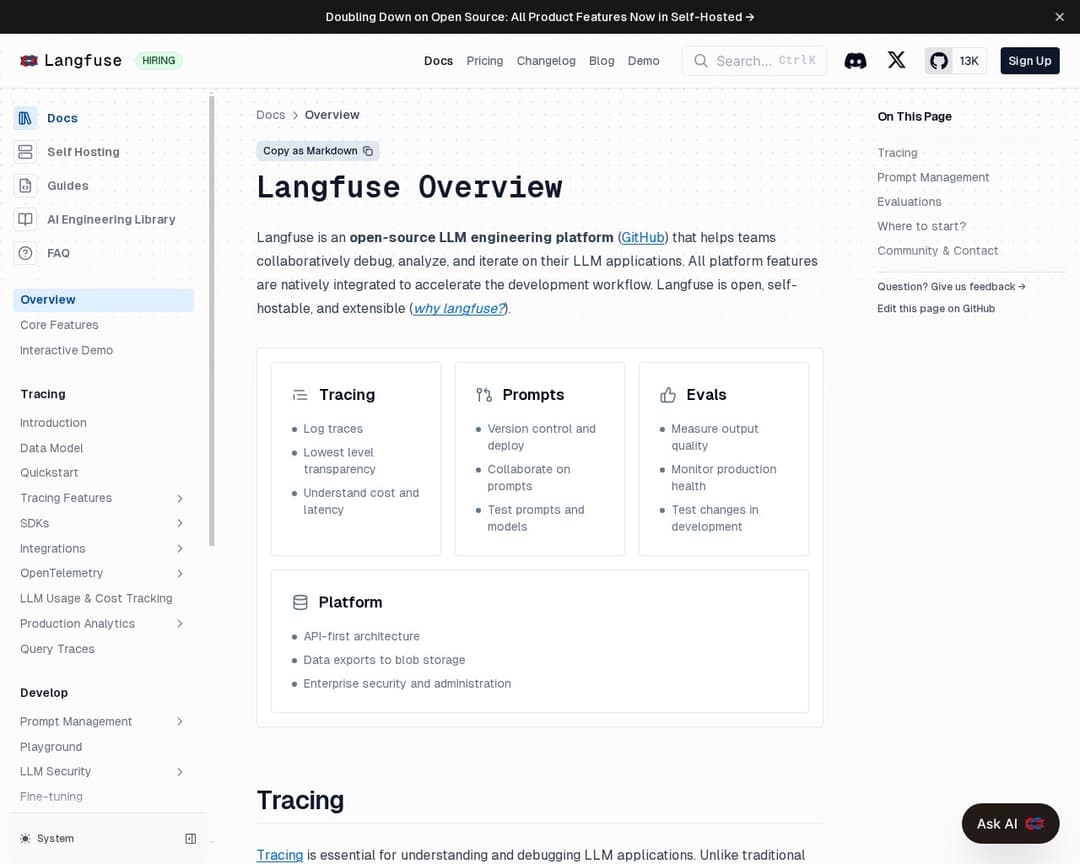The image size is (1080, 864).
Task: Click the Tracing link below Tracing heading
Action: point(280,855)
